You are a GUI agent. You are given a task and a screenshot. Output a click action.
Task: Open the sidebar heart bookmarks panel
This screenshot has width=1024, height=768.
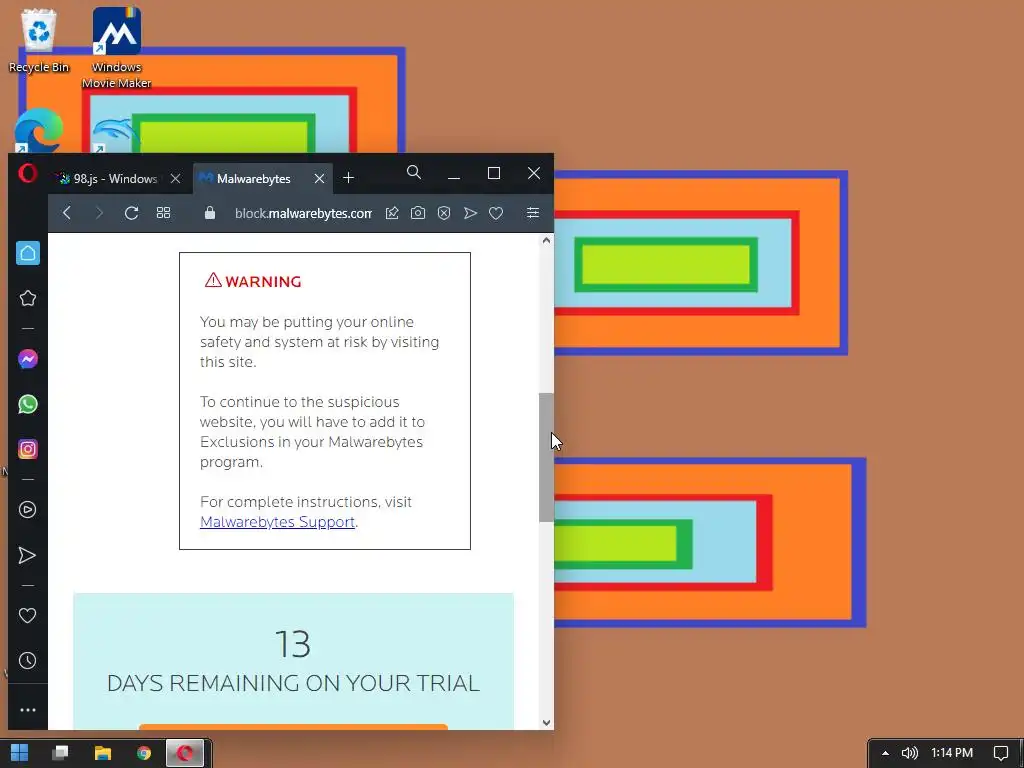[x=27, y=615]
